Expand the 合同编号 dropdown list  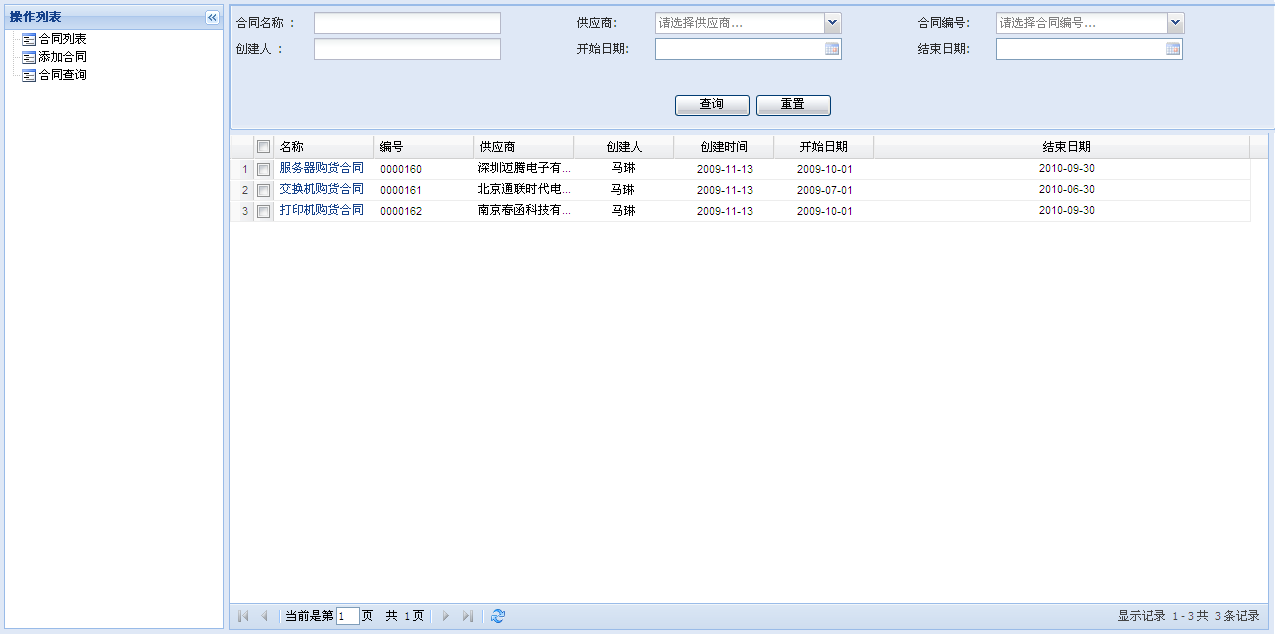click(1175, 23)
